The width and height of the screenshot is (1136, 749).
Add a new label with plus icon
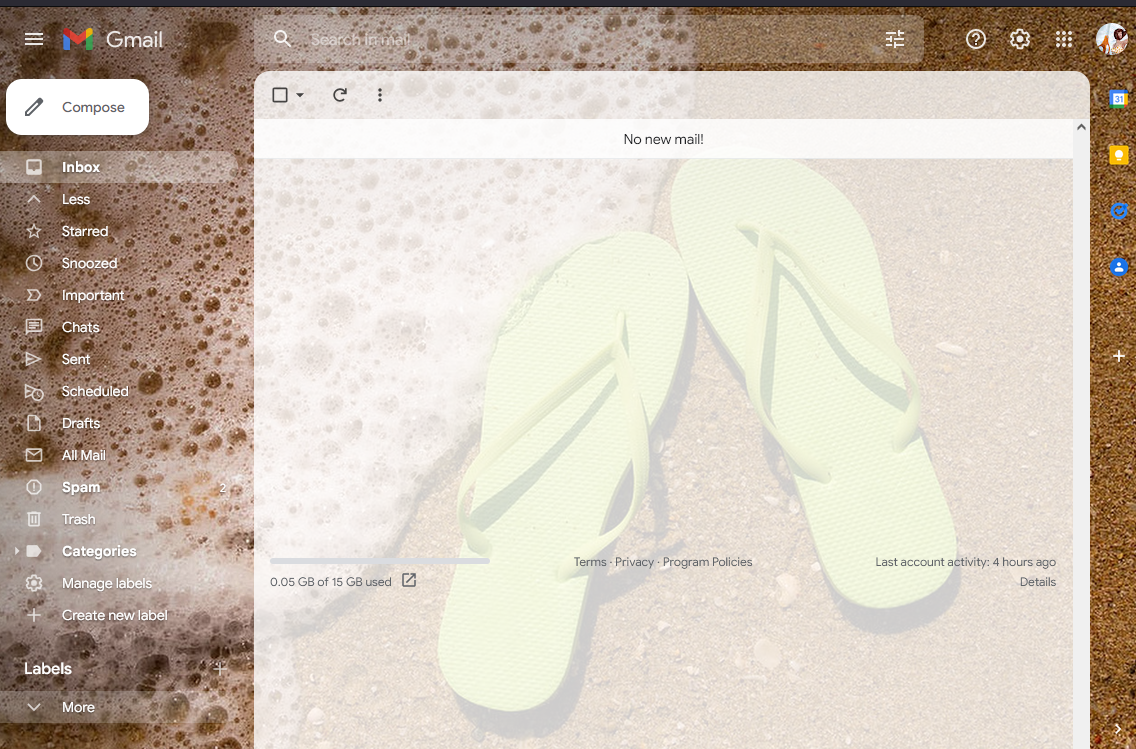220,669
